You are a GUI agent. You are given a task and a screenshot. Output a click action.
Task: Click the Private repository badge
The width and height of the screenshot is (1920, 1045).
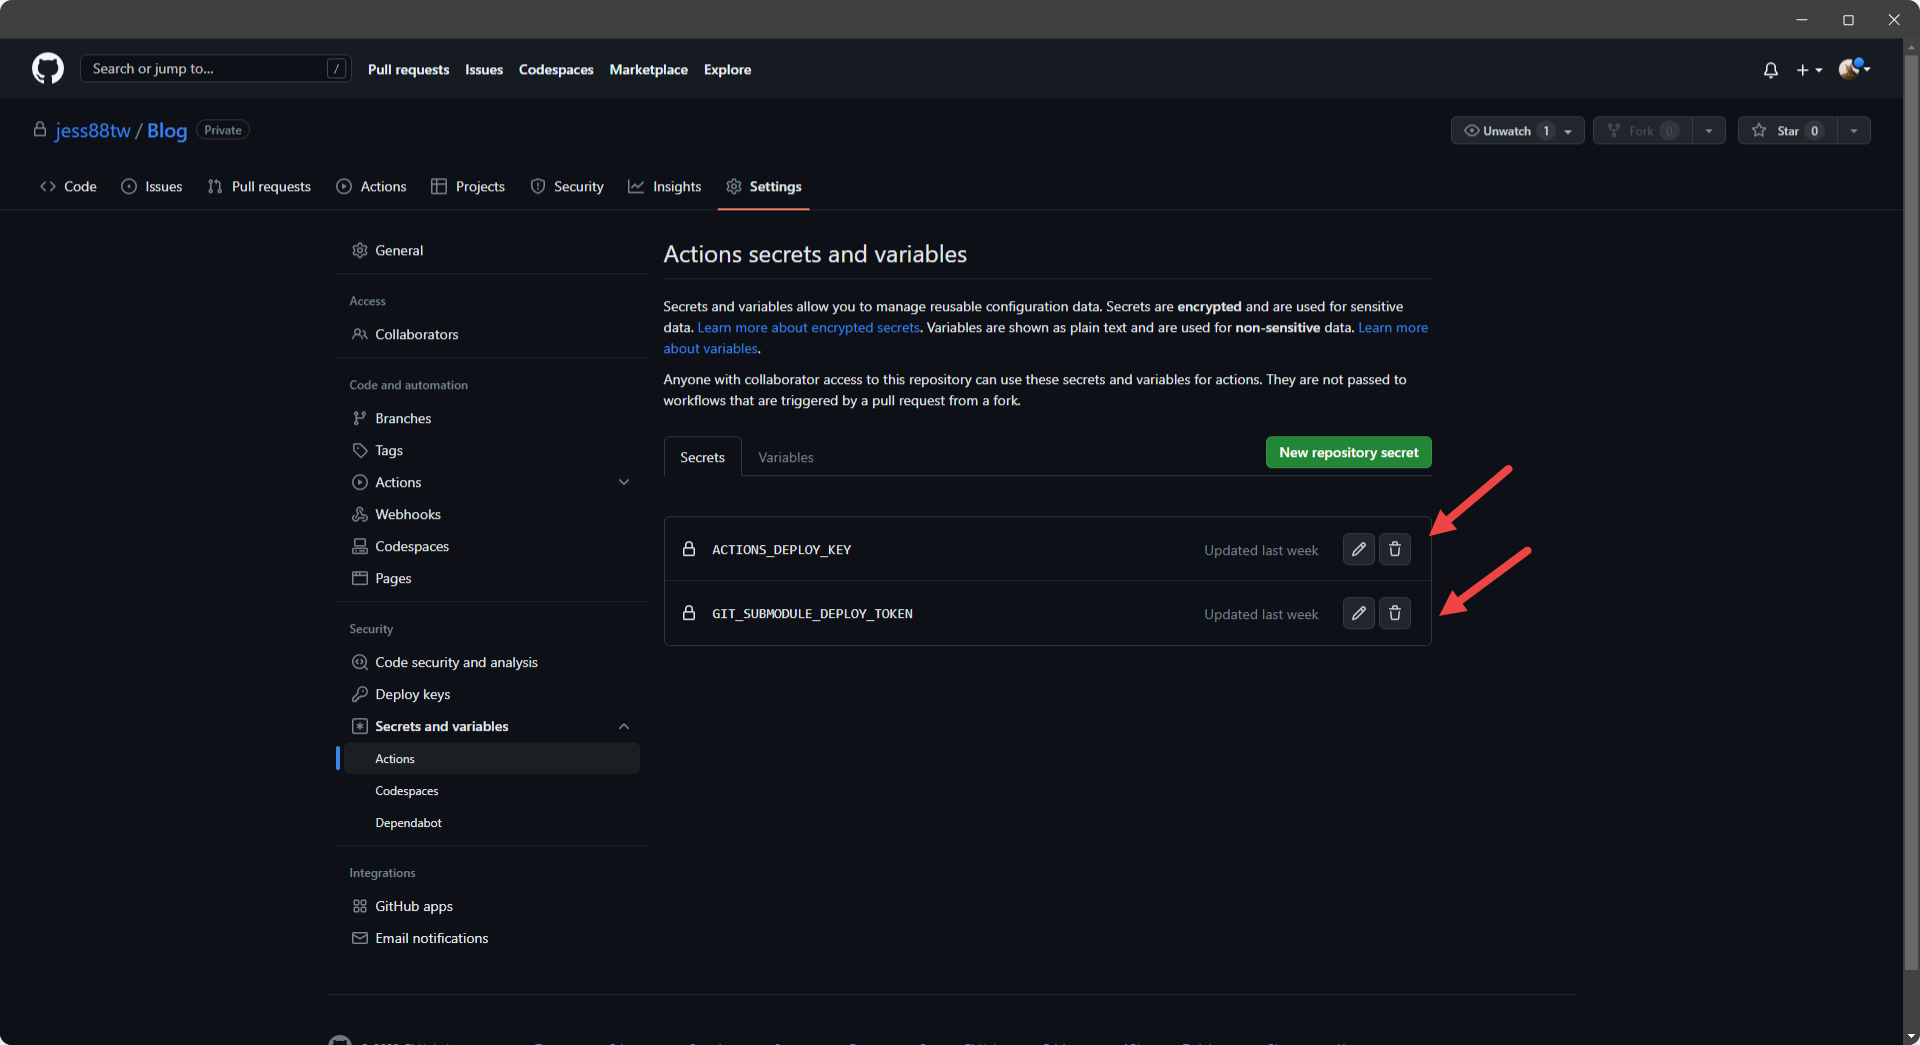pyautogui.click(x=223, y=130)
